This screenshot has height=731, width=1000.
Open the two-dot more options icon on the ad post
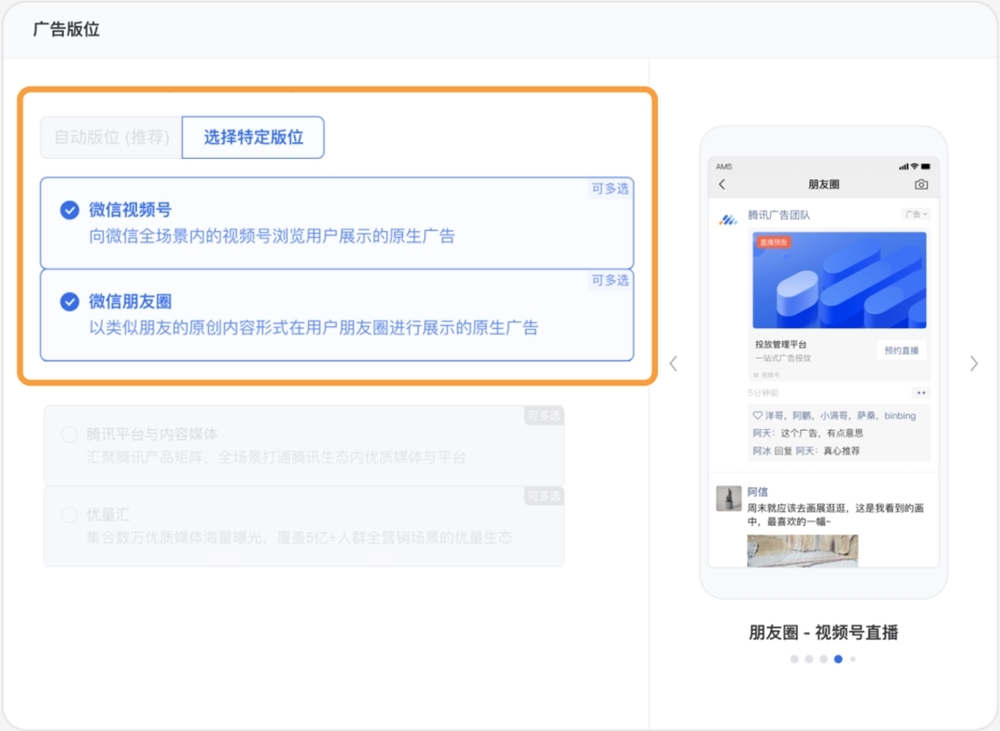920,392
